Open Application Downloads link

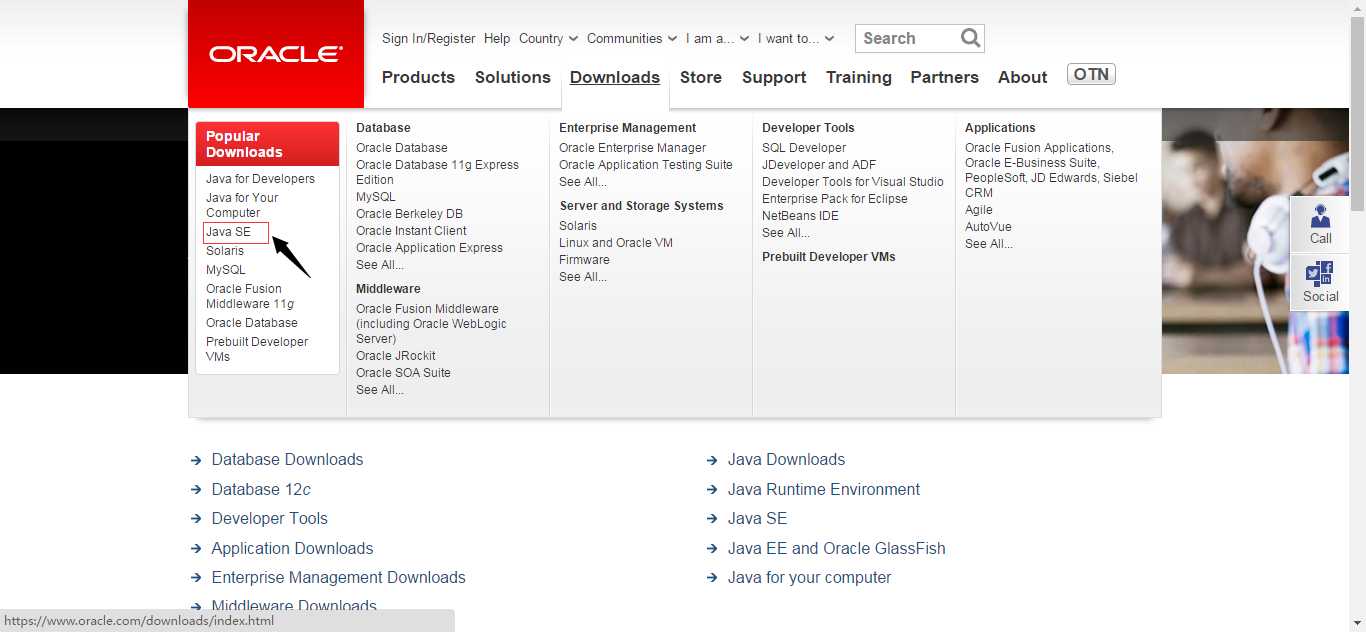pyautogui.click(x=292, y=548)
